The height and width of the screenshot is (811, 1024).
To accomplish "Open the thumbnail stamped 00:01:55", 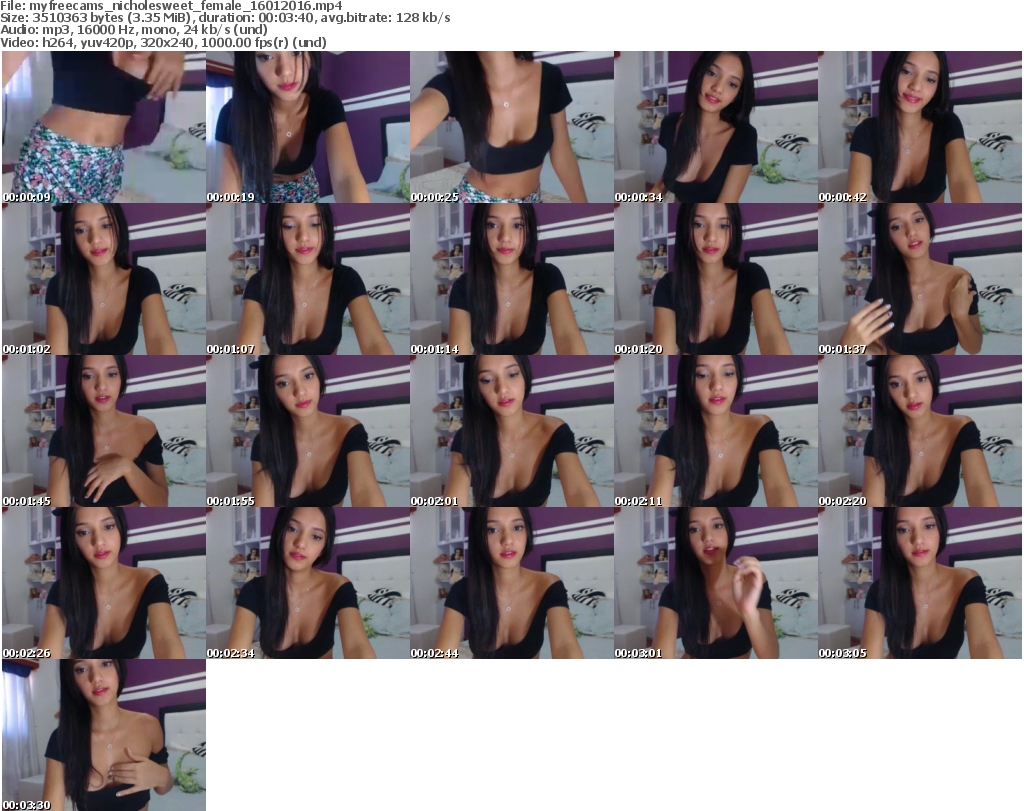I will tap(308, 431).
